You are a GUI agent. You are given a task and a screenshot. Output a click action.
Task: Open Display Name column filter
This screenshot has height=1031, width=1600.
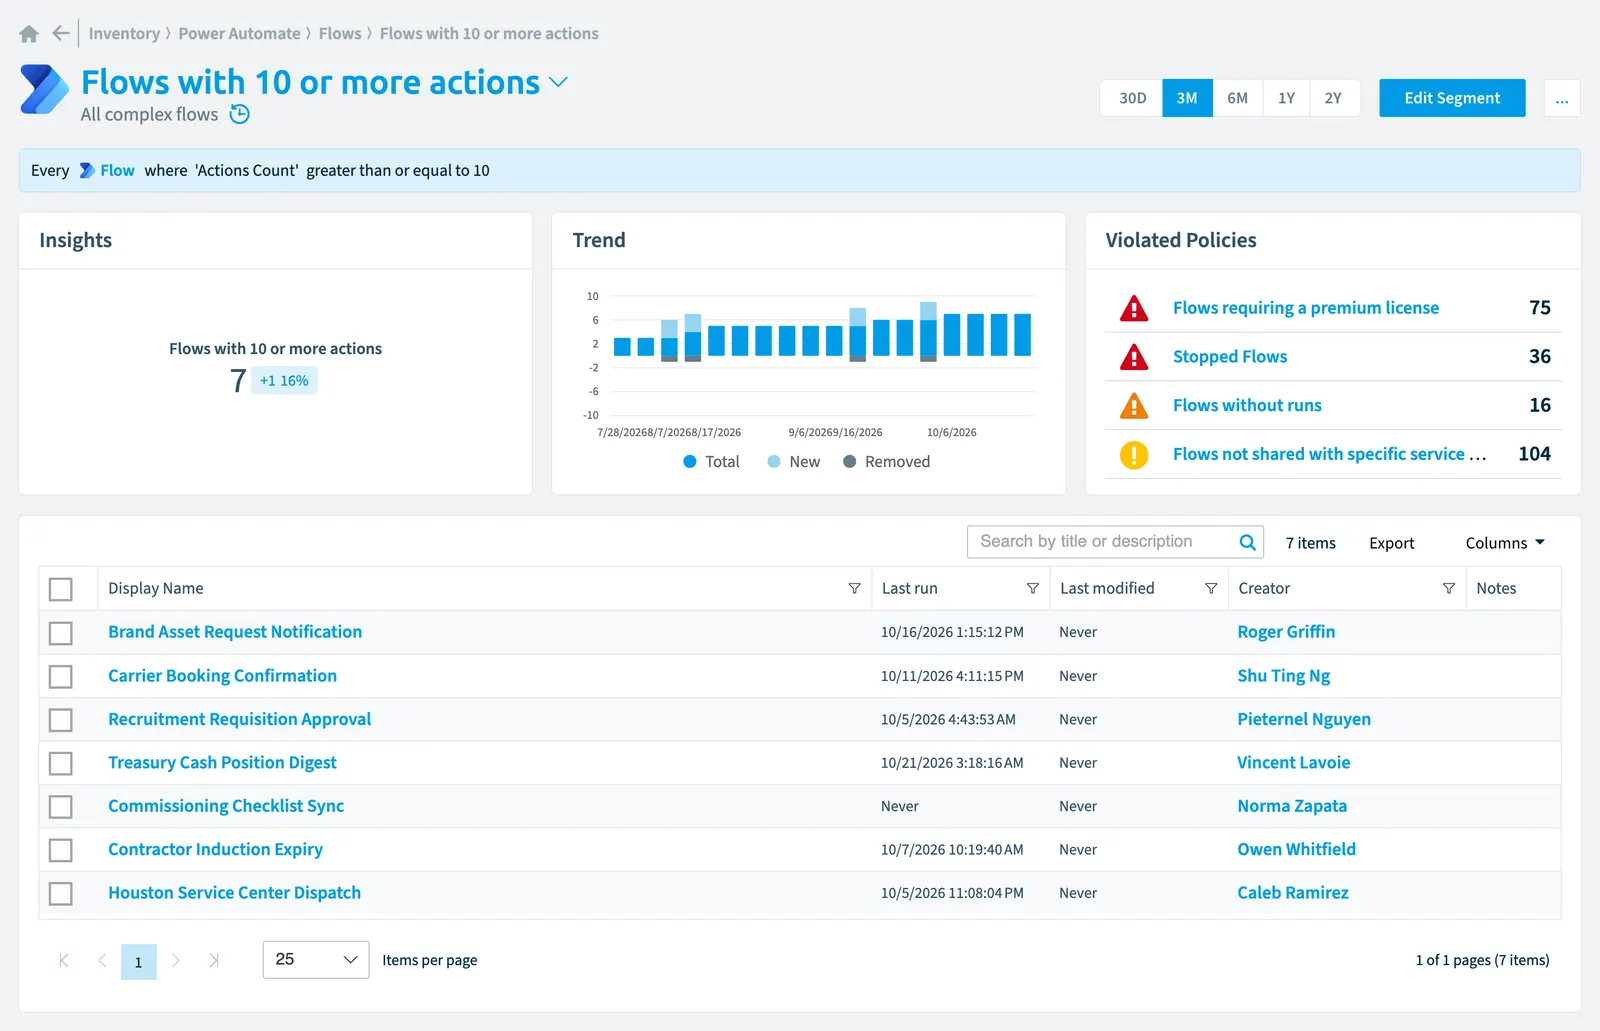pyautogui.click(x=854, y=589)
